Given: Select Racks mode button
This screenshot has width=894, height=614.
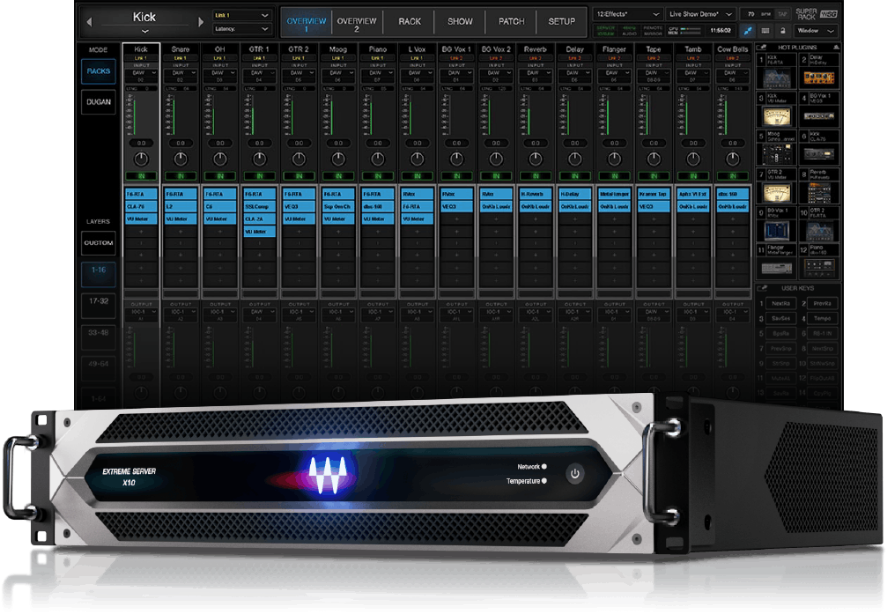Looking at the screenshot, I should tap(99, 72).
